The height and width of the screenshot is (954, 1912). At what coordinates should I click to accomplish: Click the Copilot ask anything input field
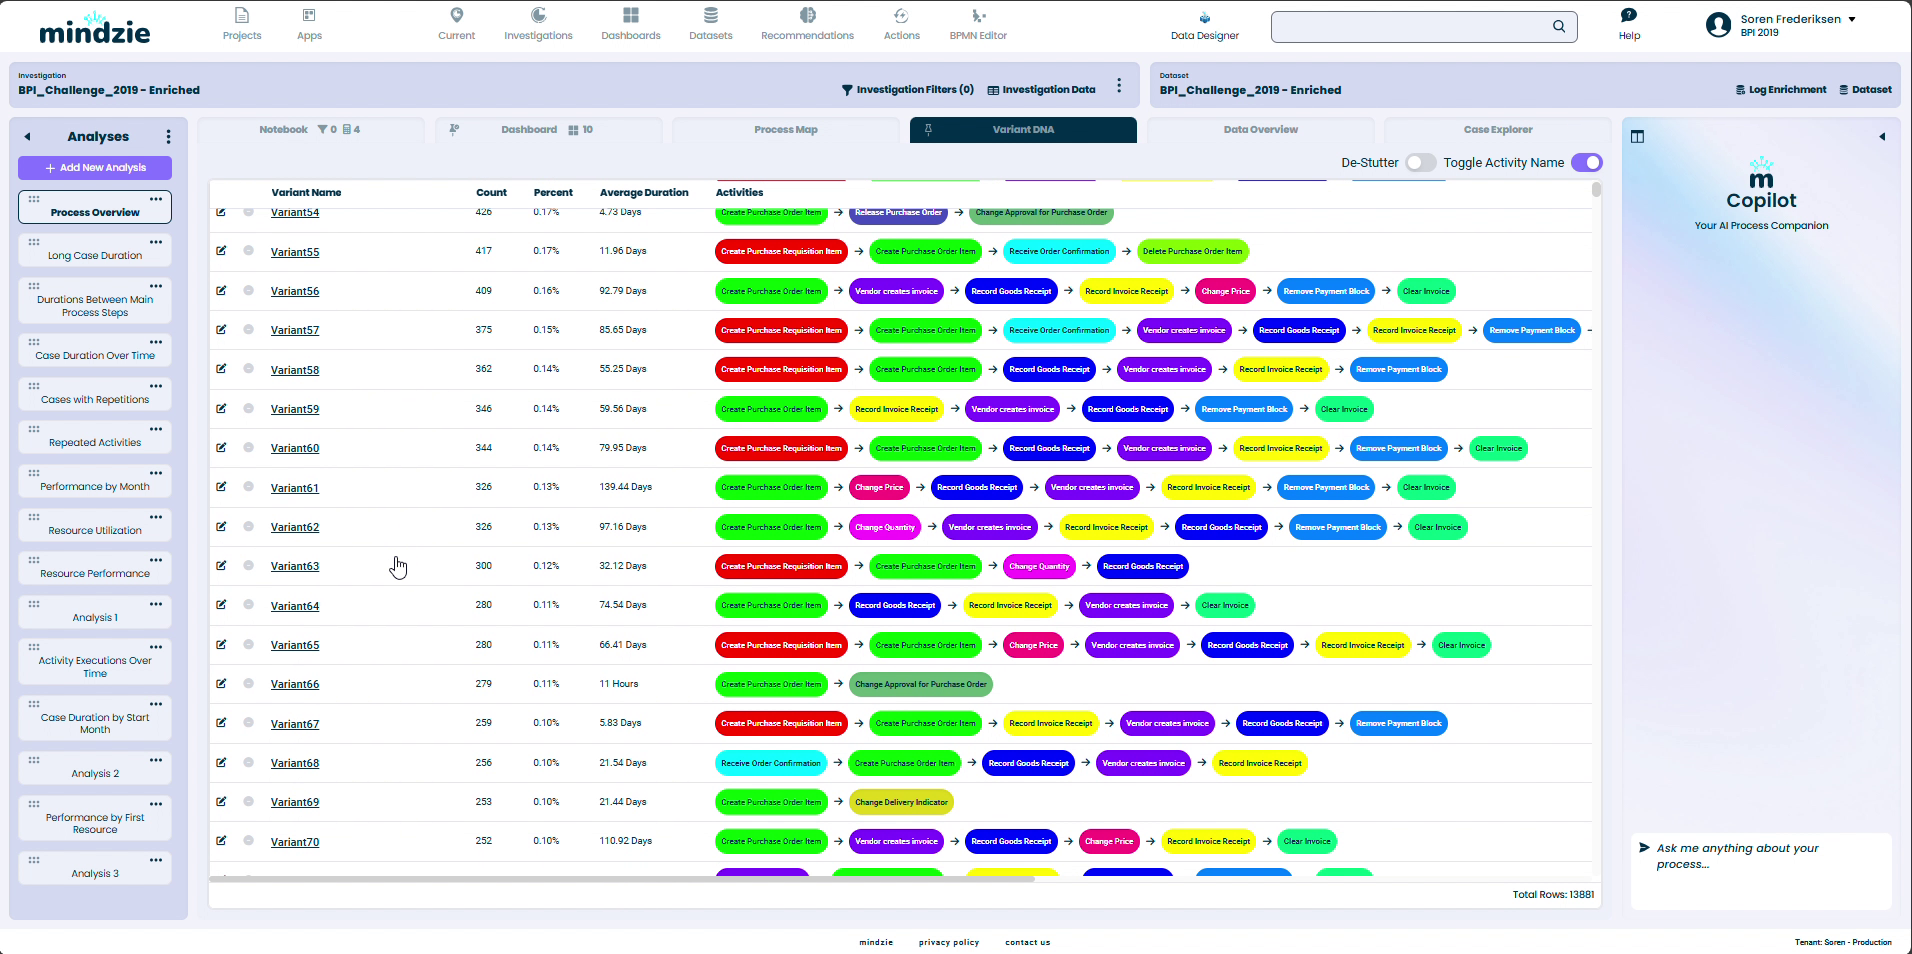[1760, 856]
